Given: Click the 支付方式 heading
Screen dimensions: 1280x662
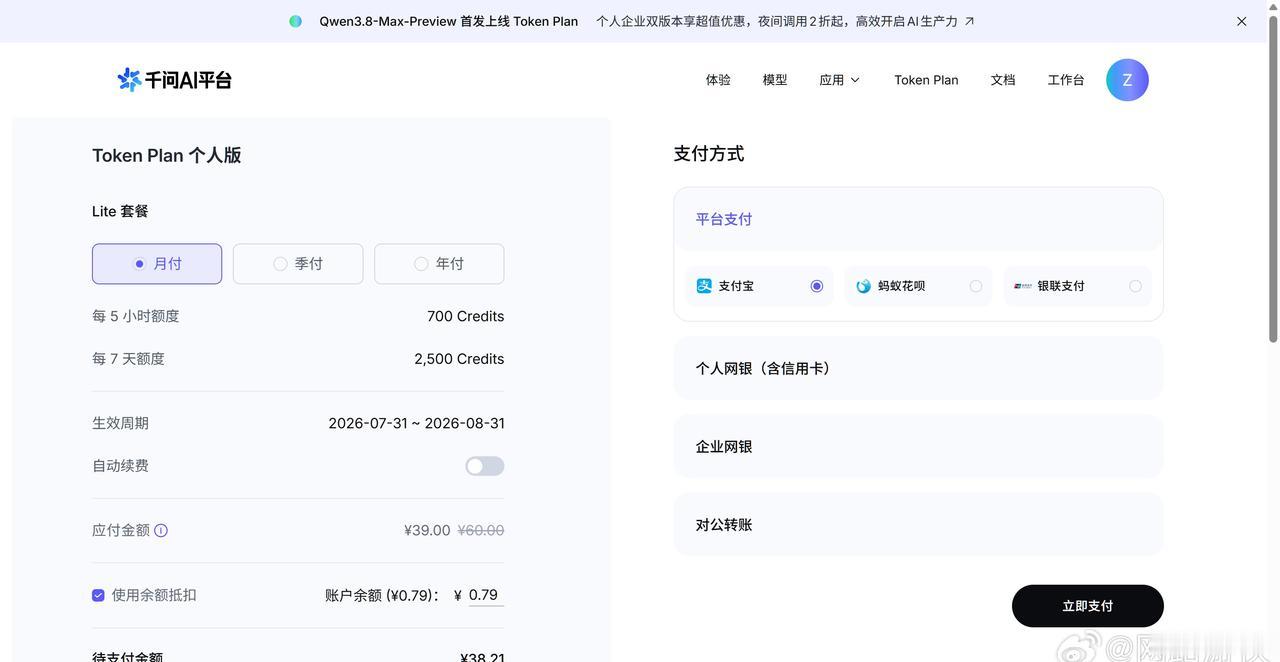Looking at the screenshot, I should point(709,154).
